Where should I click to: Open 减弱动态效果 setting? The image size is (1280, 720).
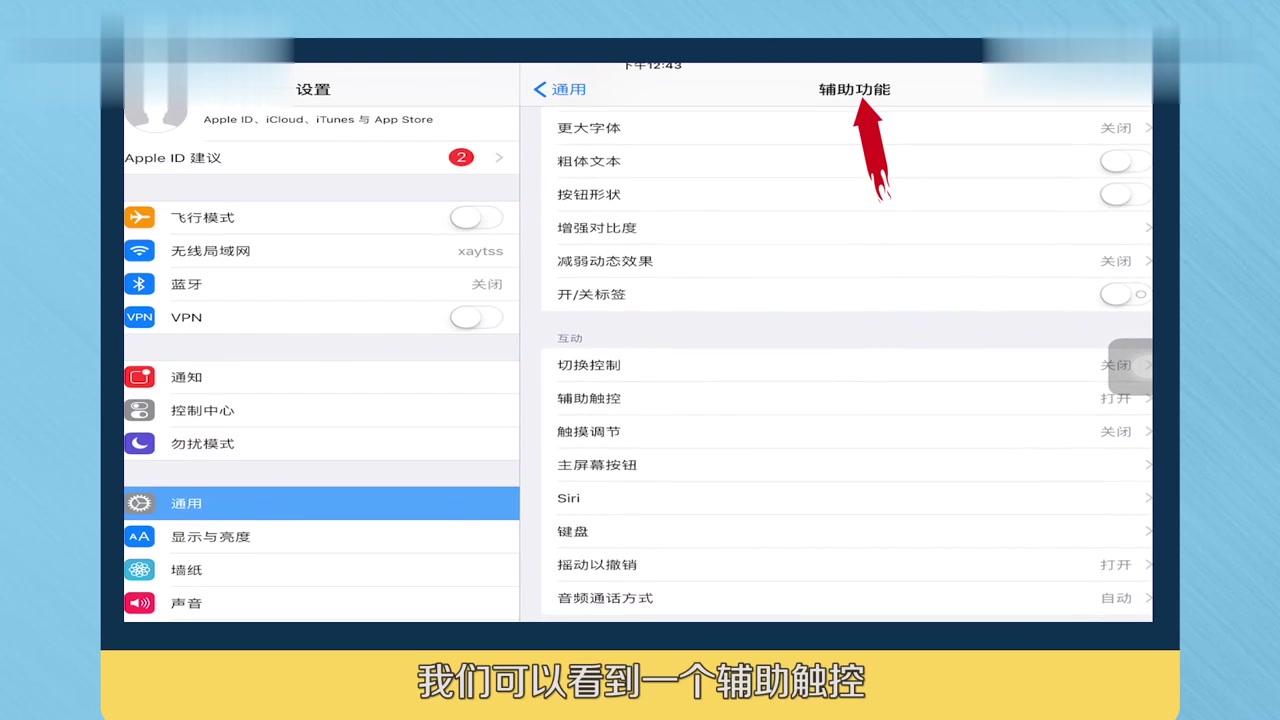point(847,261)
